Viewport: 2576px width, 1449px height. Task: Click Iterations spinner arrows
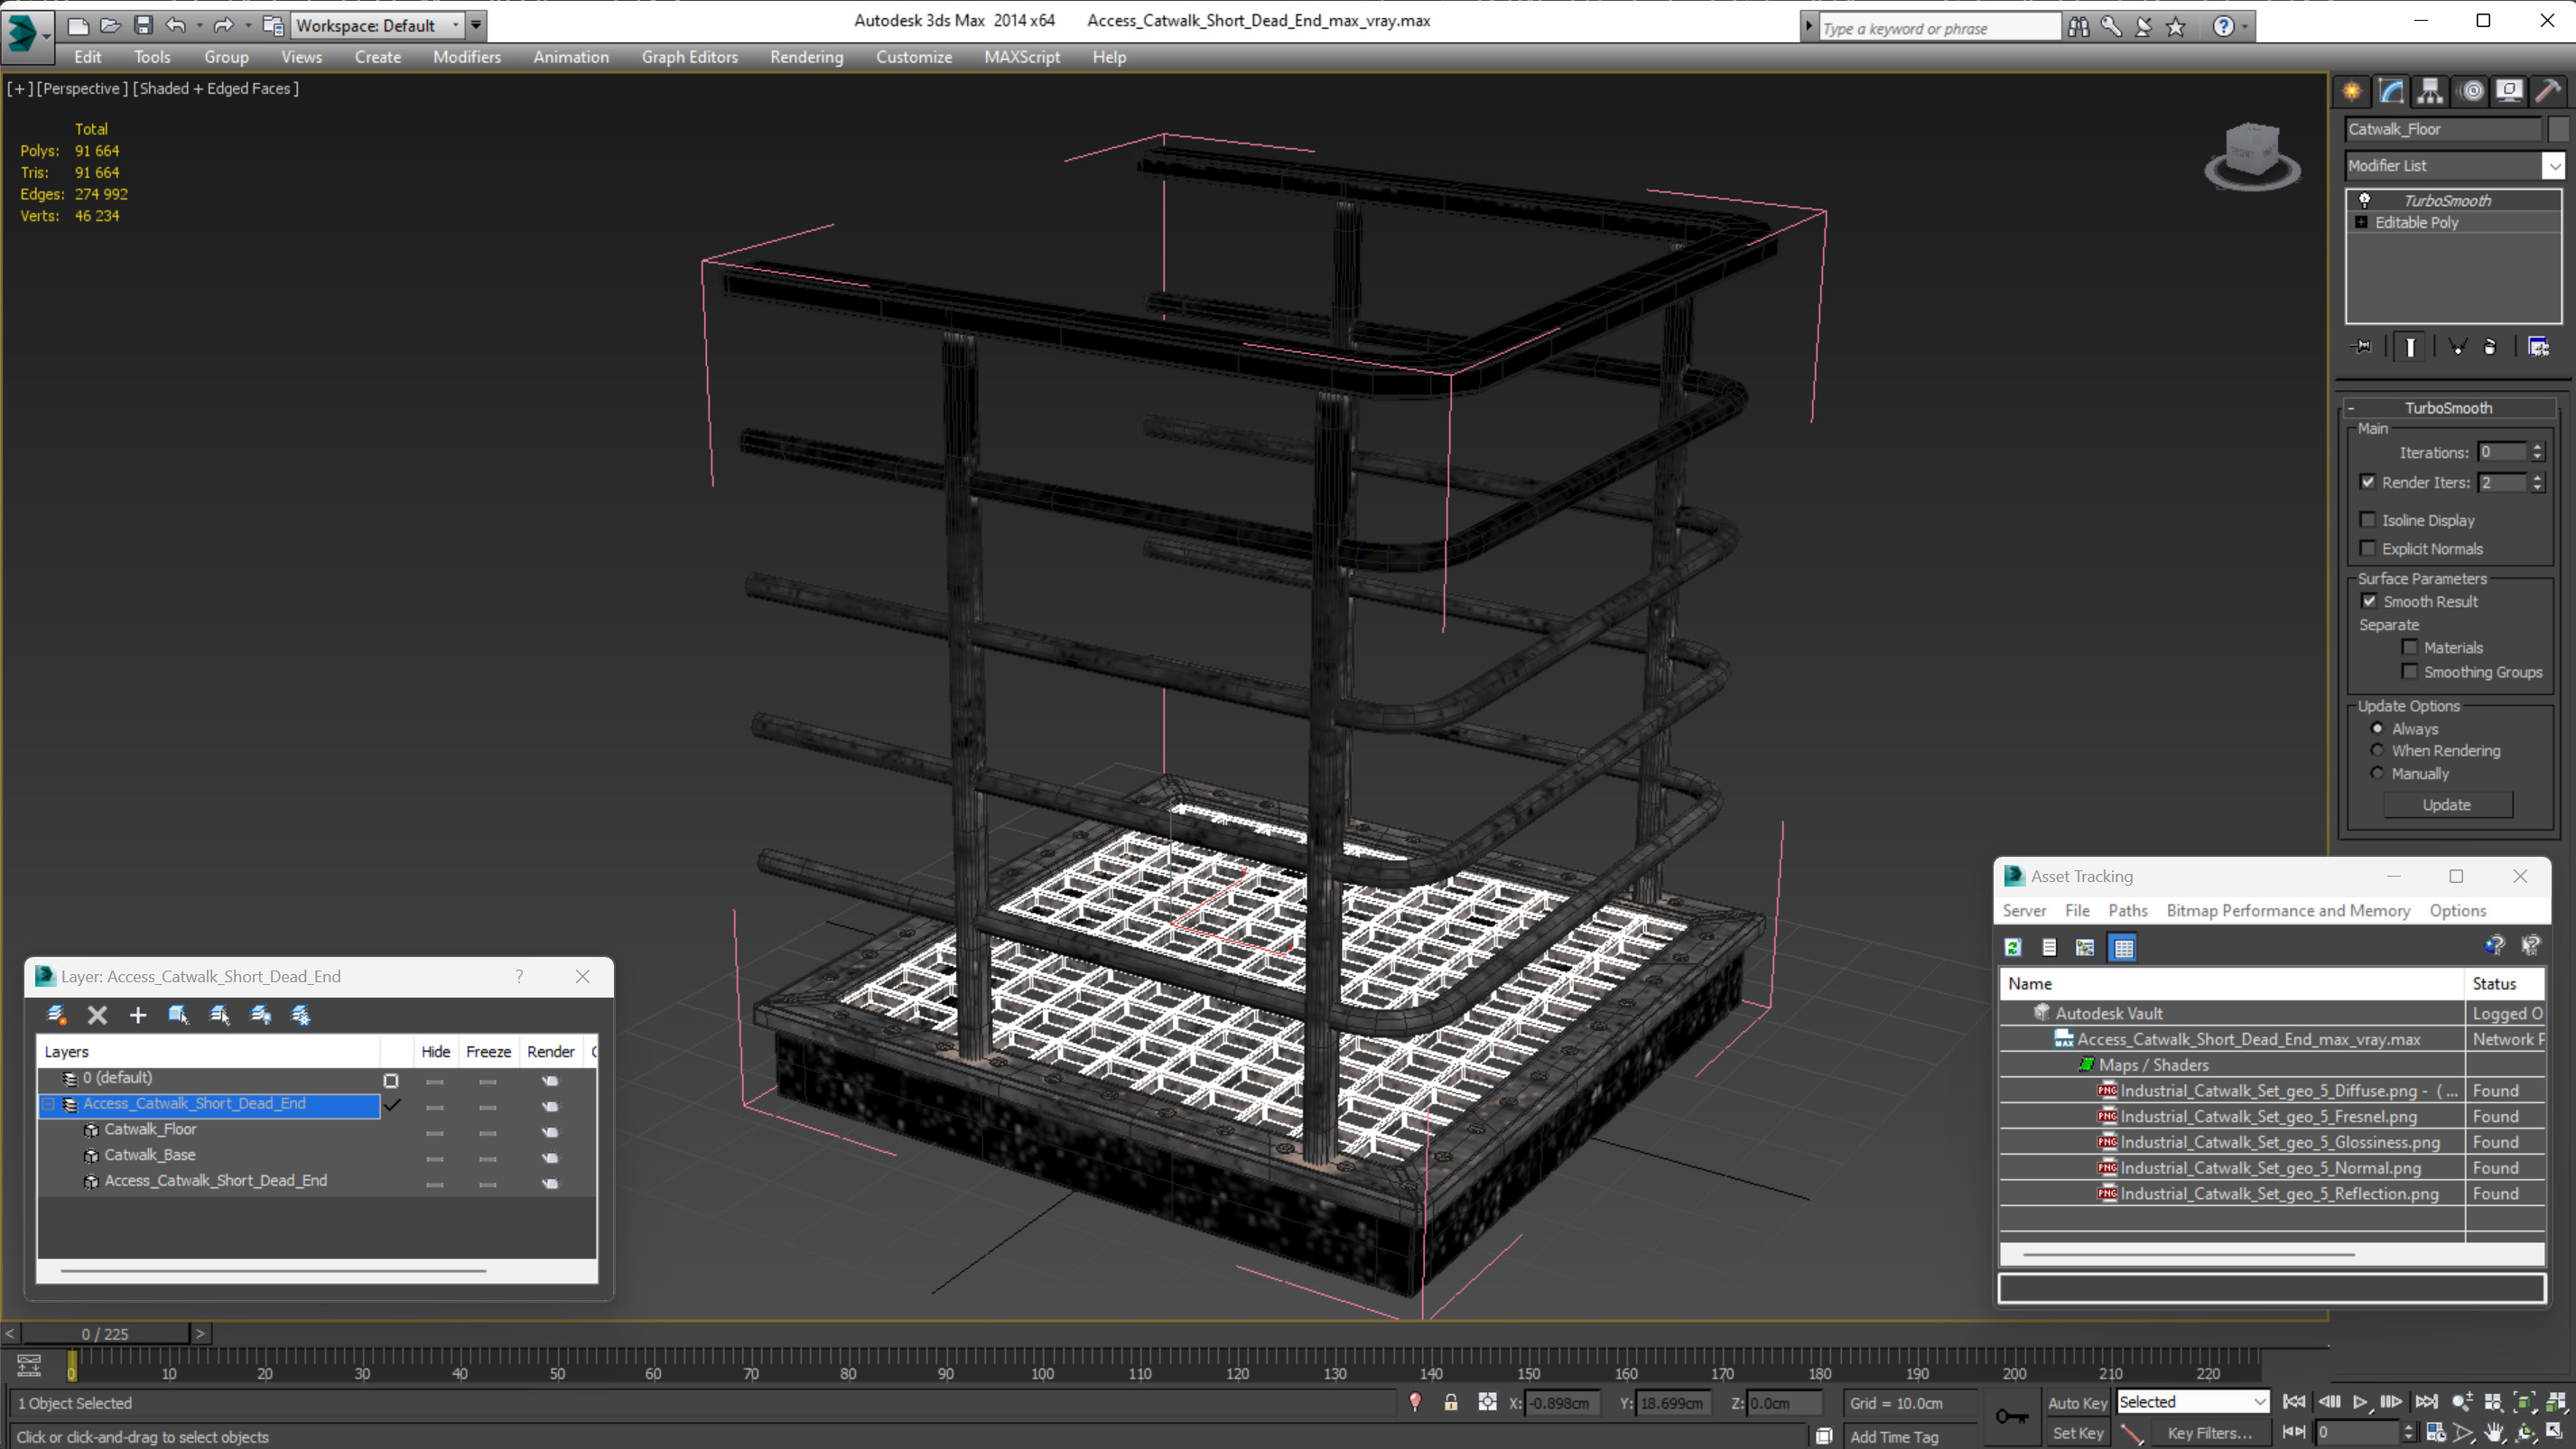click(x=2537, y=452)
